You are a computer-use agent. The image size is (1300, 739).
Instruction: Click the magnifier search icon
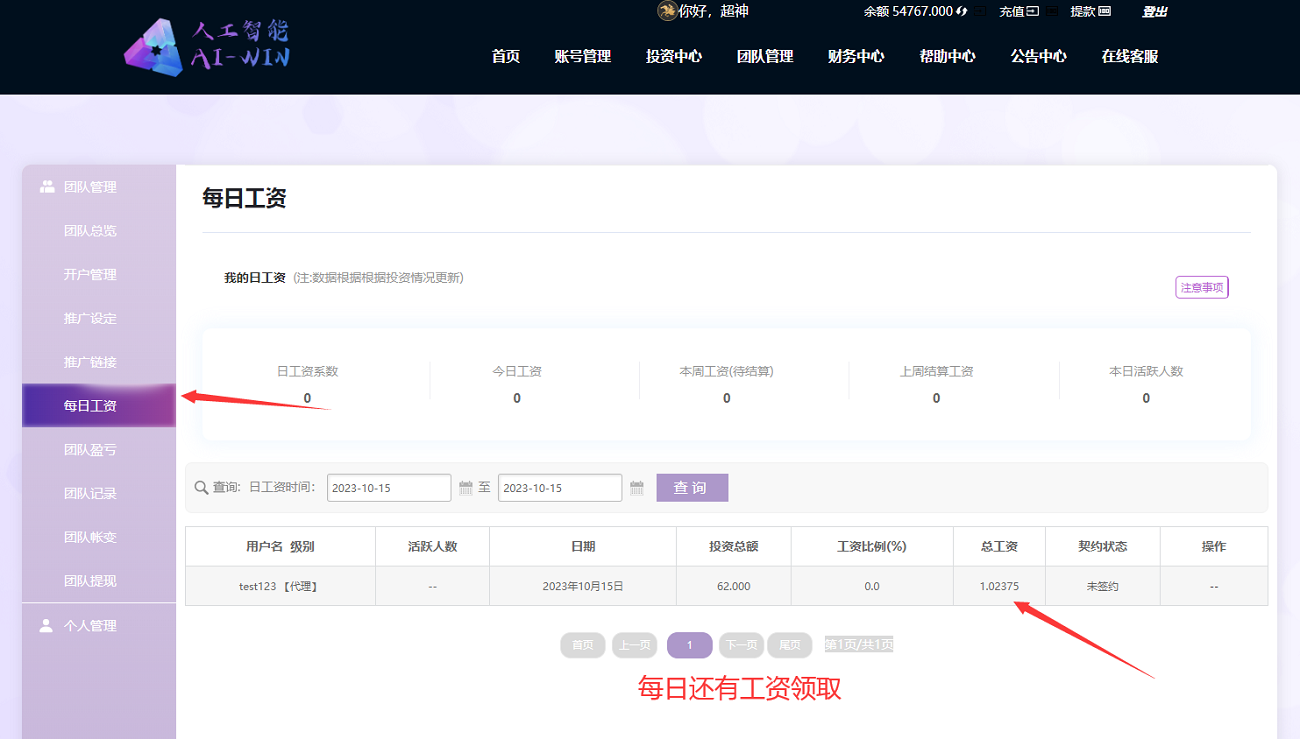(x=201, y=488)
